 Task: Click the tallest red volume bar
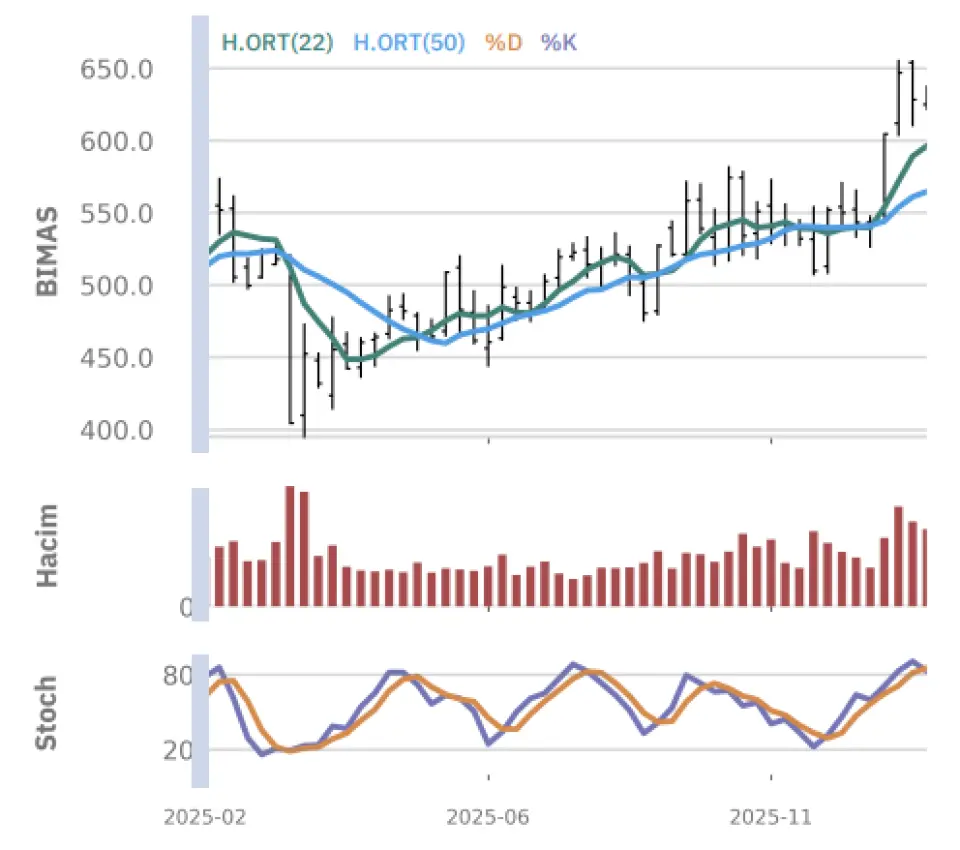(290, 545)
